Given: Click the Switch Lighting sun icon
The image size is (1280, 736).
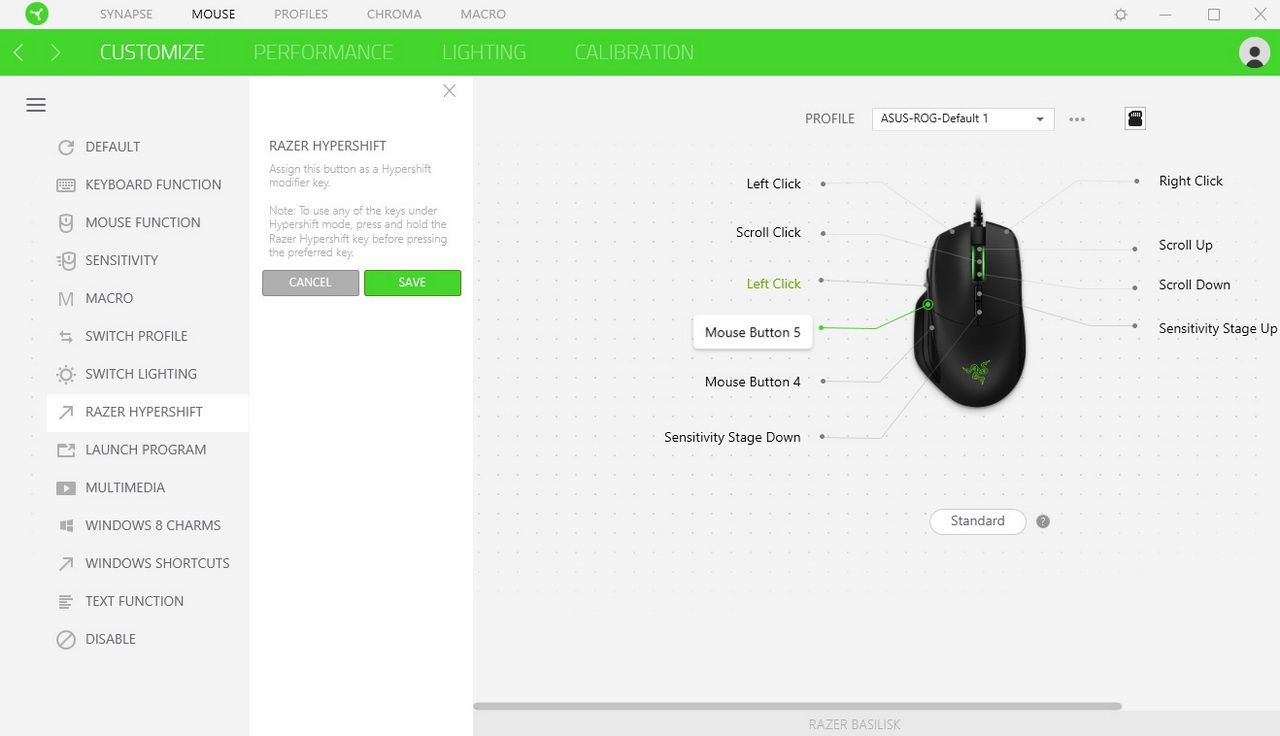Looking at the screenshot, I should click(66, 375).
